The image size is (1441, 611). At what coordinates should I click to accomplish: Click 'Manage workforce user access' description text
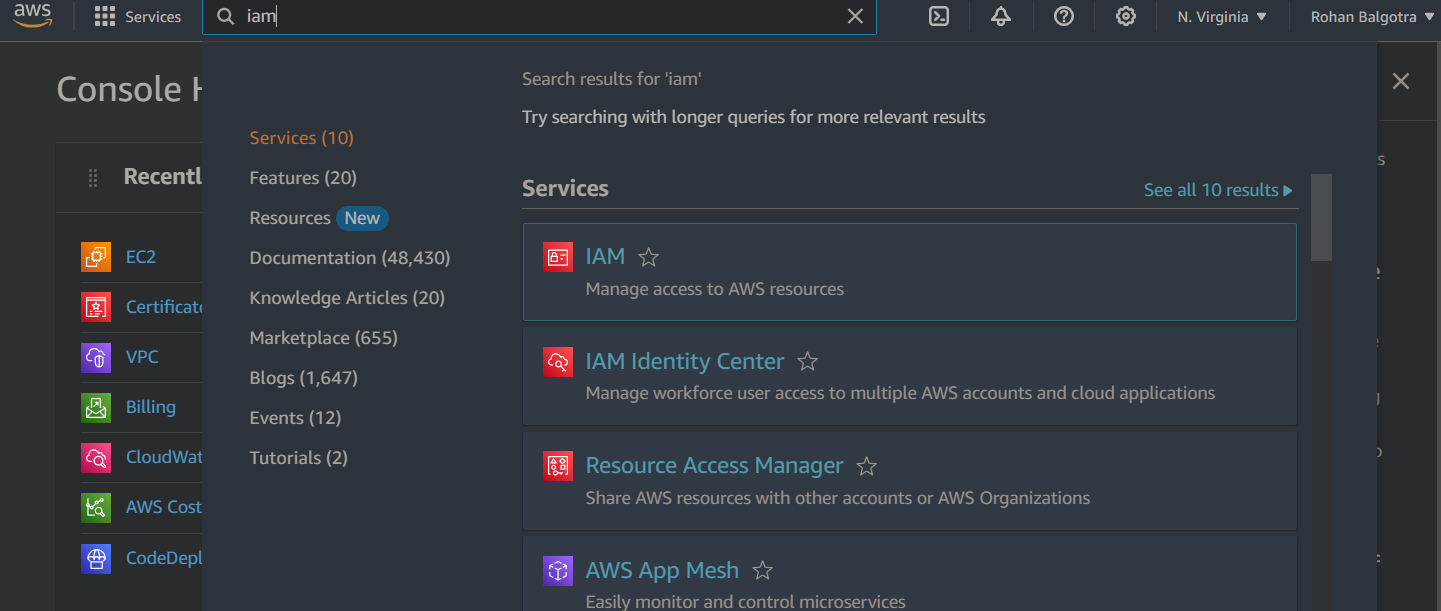900,393
